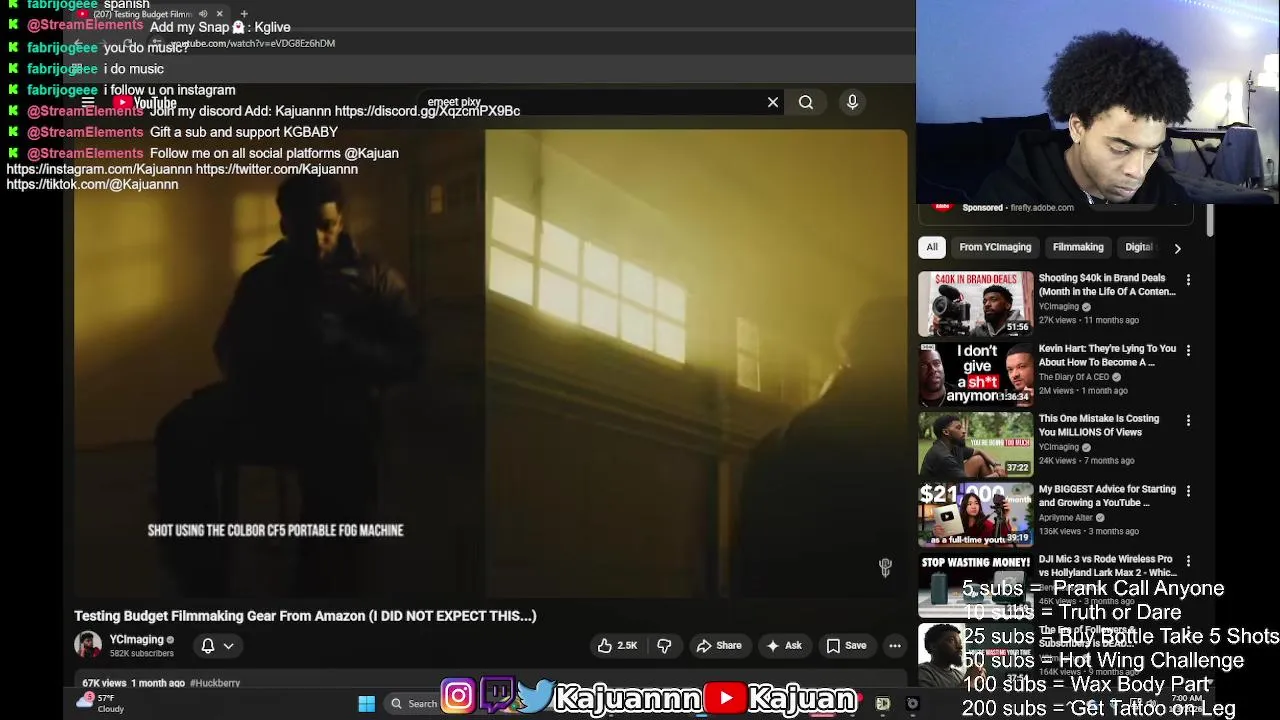Expand the description at '67K views'

click(104, 683)
